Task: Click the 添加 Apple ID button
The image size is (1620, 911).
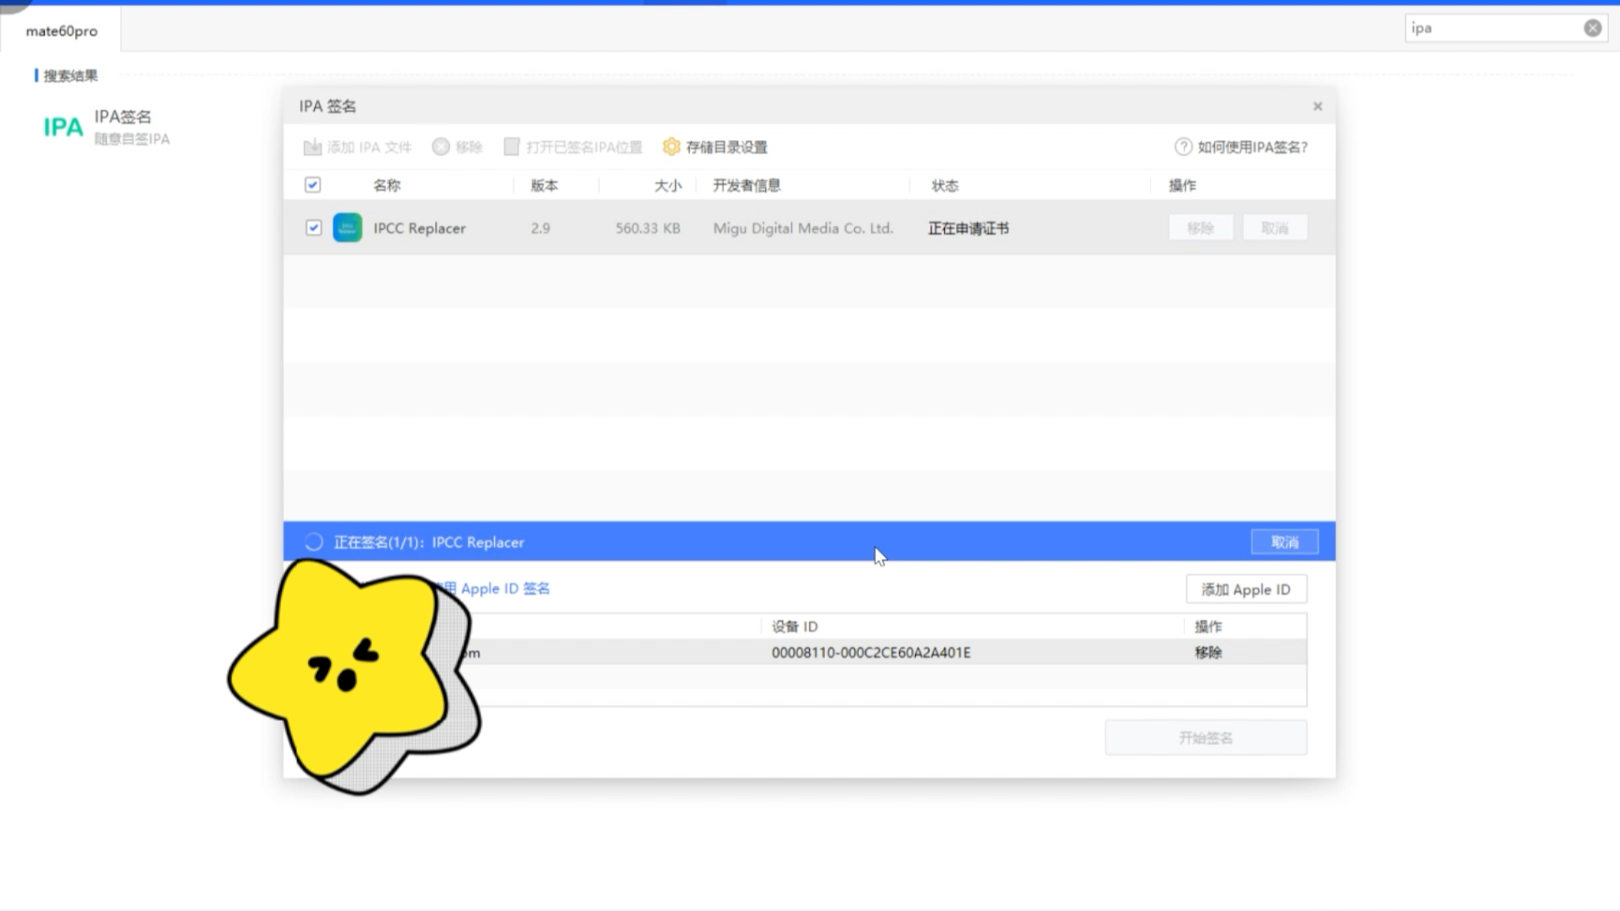Action: click(x=1246, y=589)
